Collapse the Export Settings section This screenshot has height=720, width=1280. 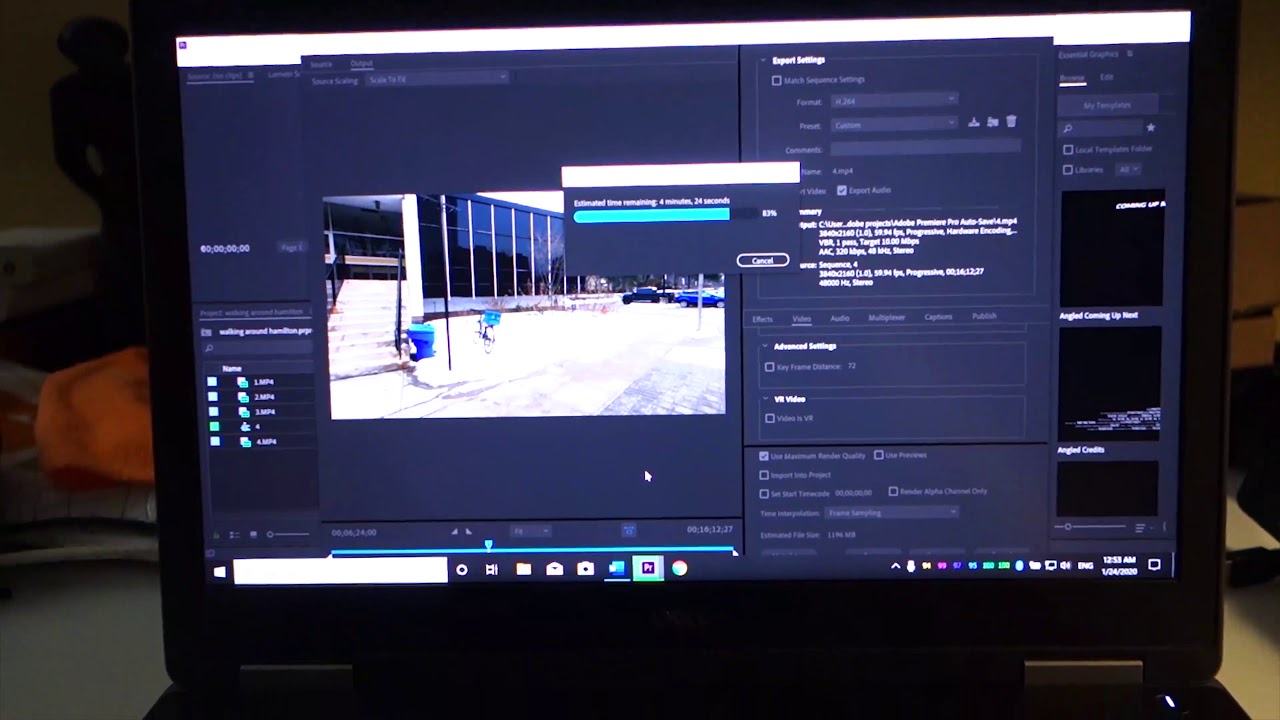pyautogui.click(x=763, y=60)
